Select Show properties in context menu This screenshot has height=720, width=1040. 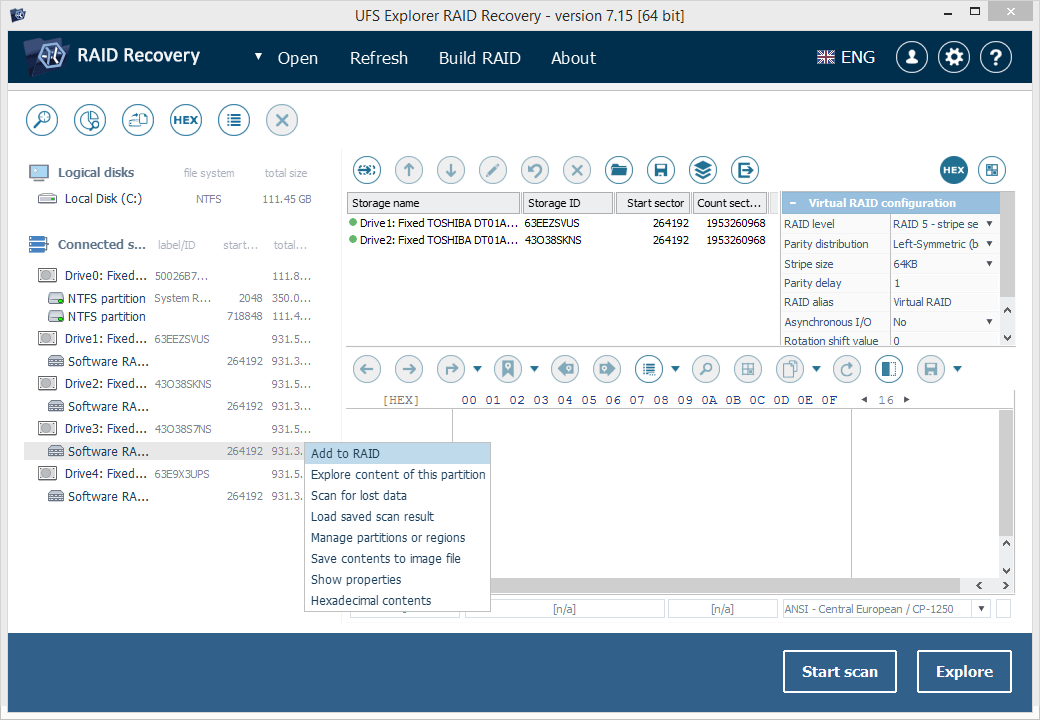[397, 579]
